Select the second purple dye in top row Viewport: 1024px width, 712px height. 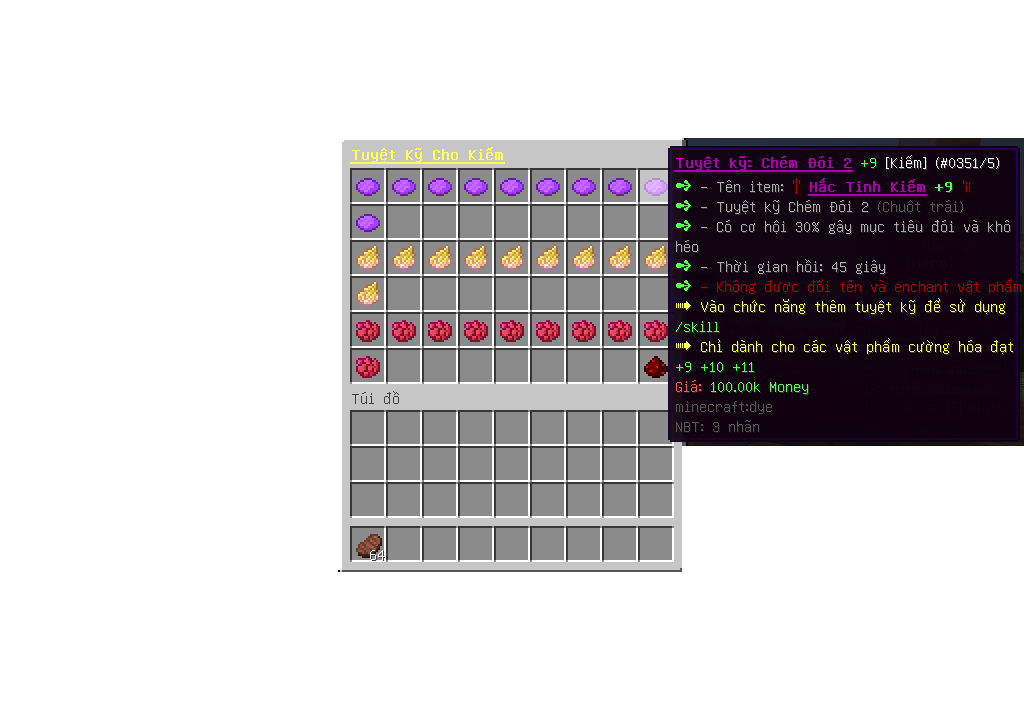pos(404,187)
